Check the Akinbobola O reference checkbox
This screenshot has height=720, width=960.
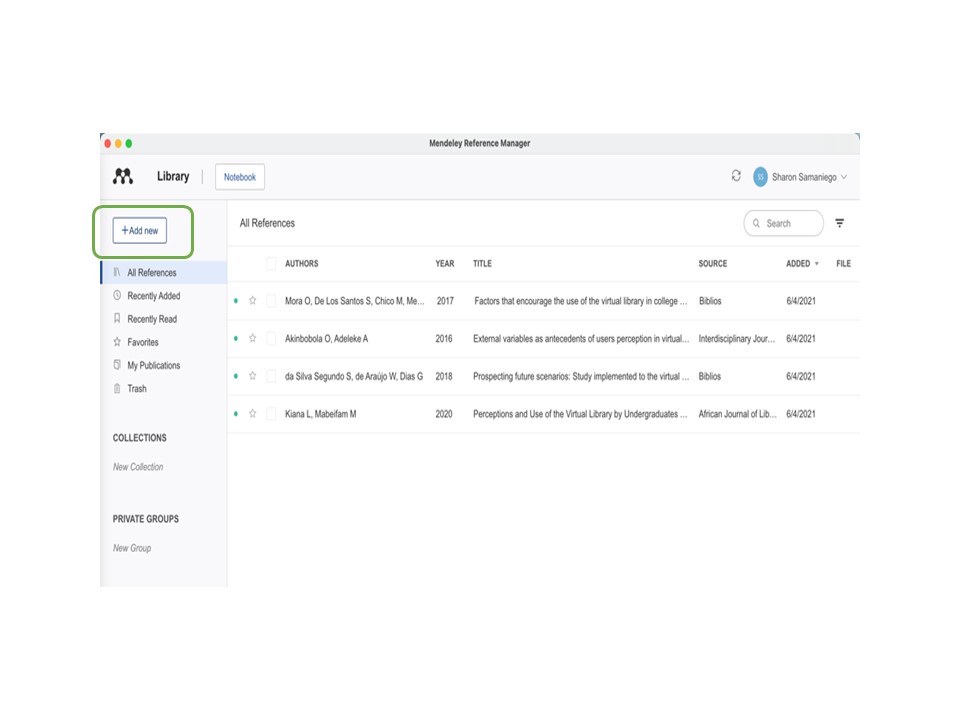click(271, 338)
